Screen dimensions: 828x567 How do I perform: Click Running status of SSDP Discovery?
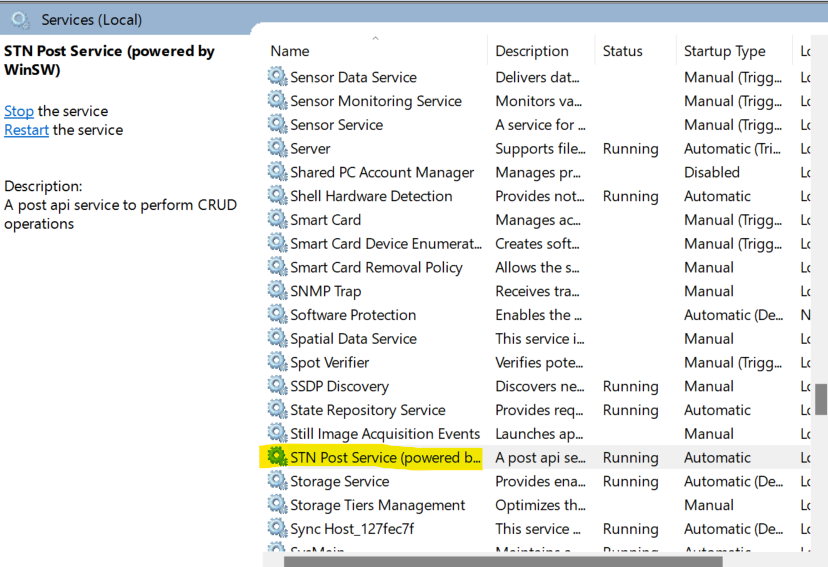click(631, 386)
